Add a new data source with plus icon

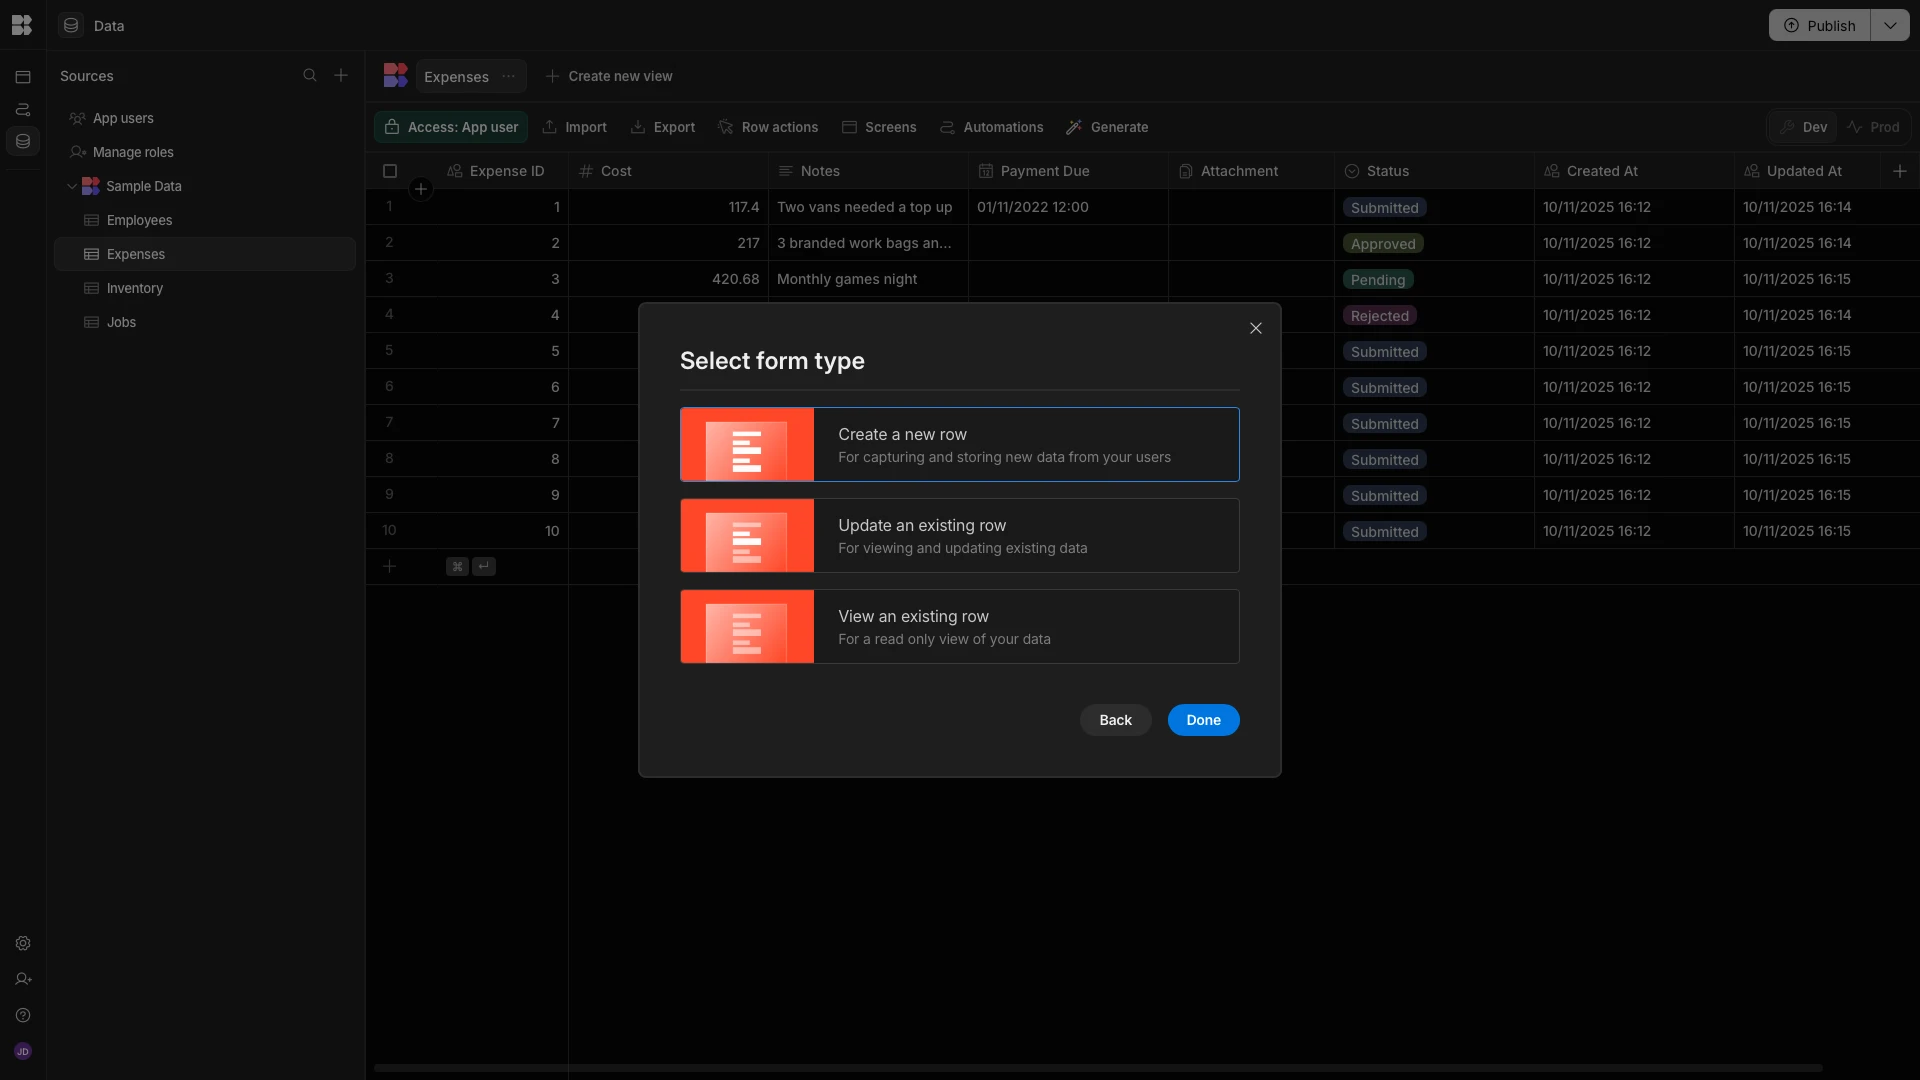click(342, 75)
